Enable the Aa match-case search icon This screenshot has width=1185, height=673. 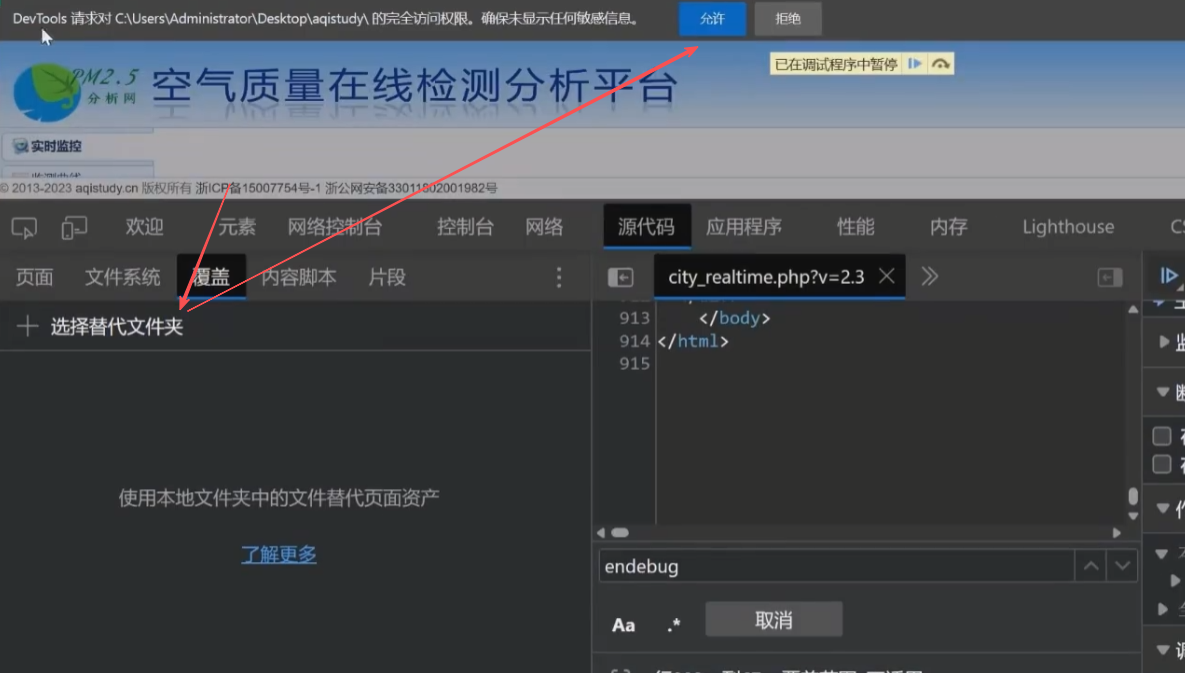pyautogui.click(x=623, y=624)
